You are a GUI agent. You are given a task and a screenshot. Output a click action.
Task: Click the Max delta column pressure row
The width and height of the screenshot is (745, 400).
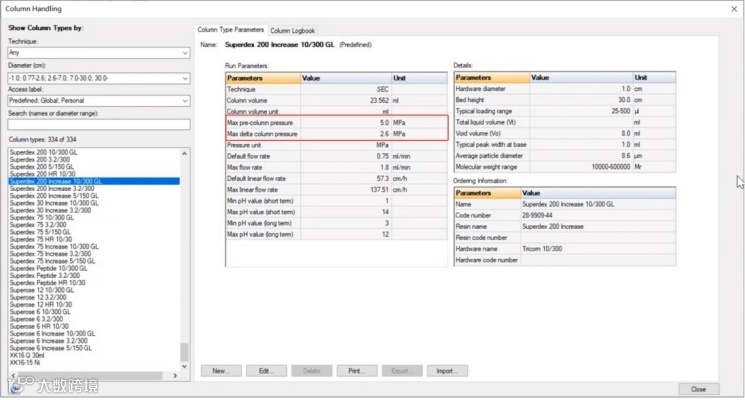tap(336, 134)
